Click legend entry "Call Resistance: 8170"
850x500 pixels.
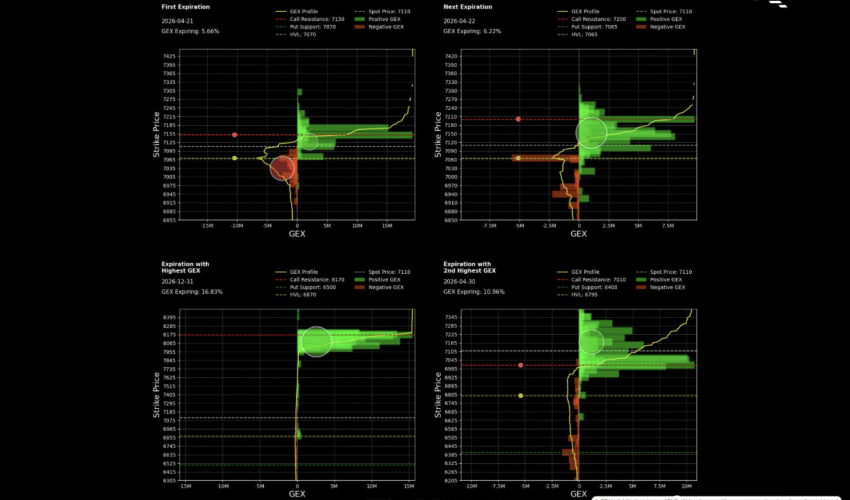[310, 280]
